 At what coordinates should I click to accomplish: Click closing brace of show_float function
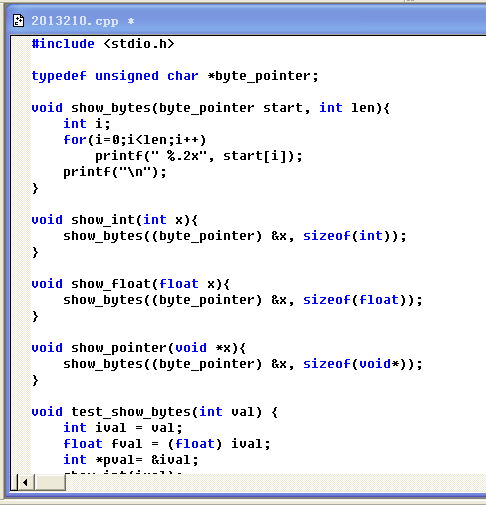[x=35, y=316]
